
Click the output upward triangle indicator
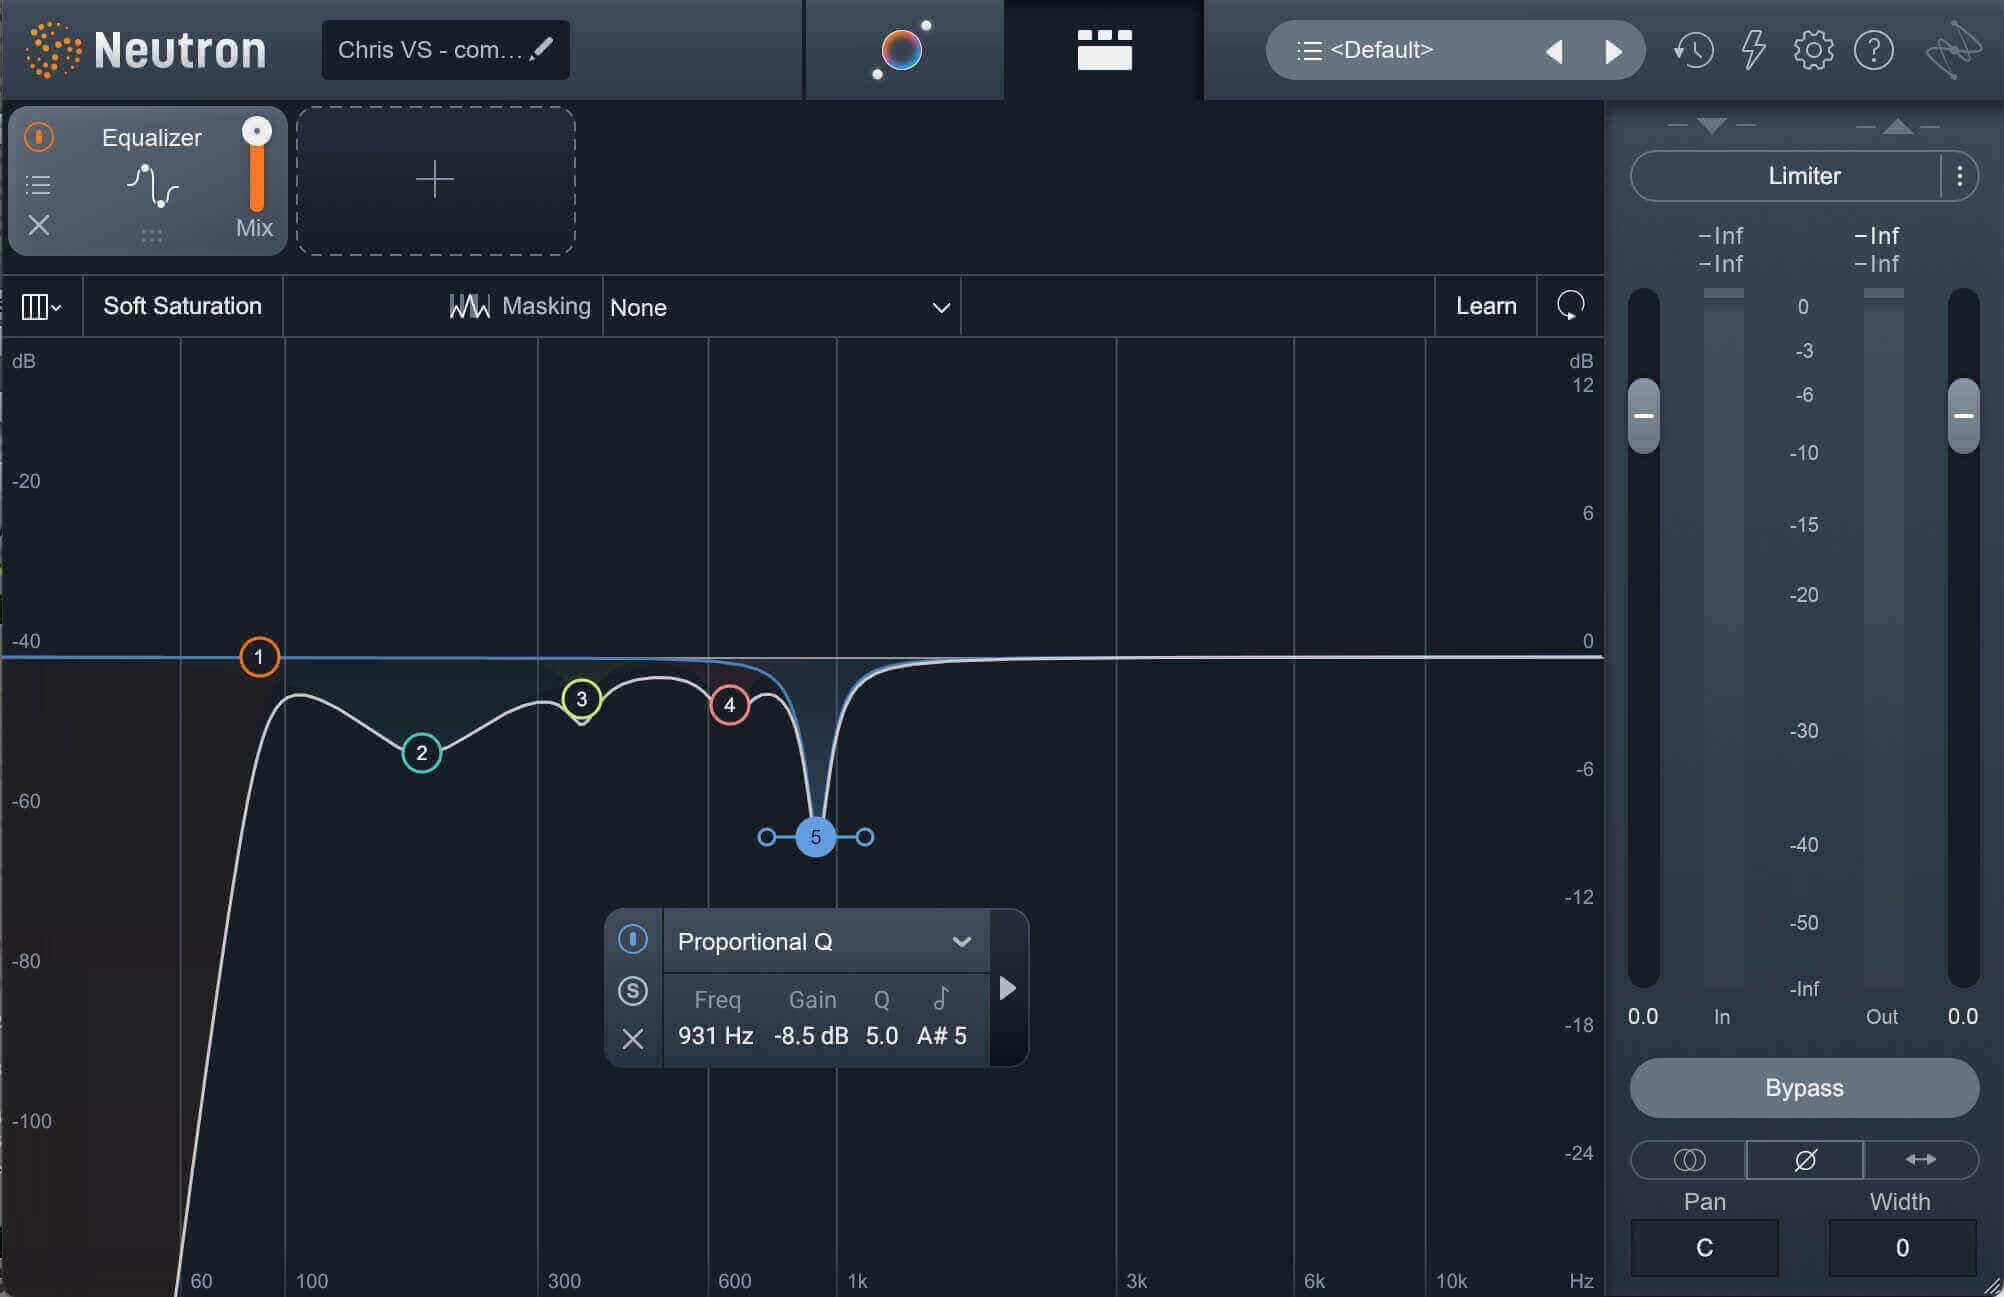[x=1898, y=126]
